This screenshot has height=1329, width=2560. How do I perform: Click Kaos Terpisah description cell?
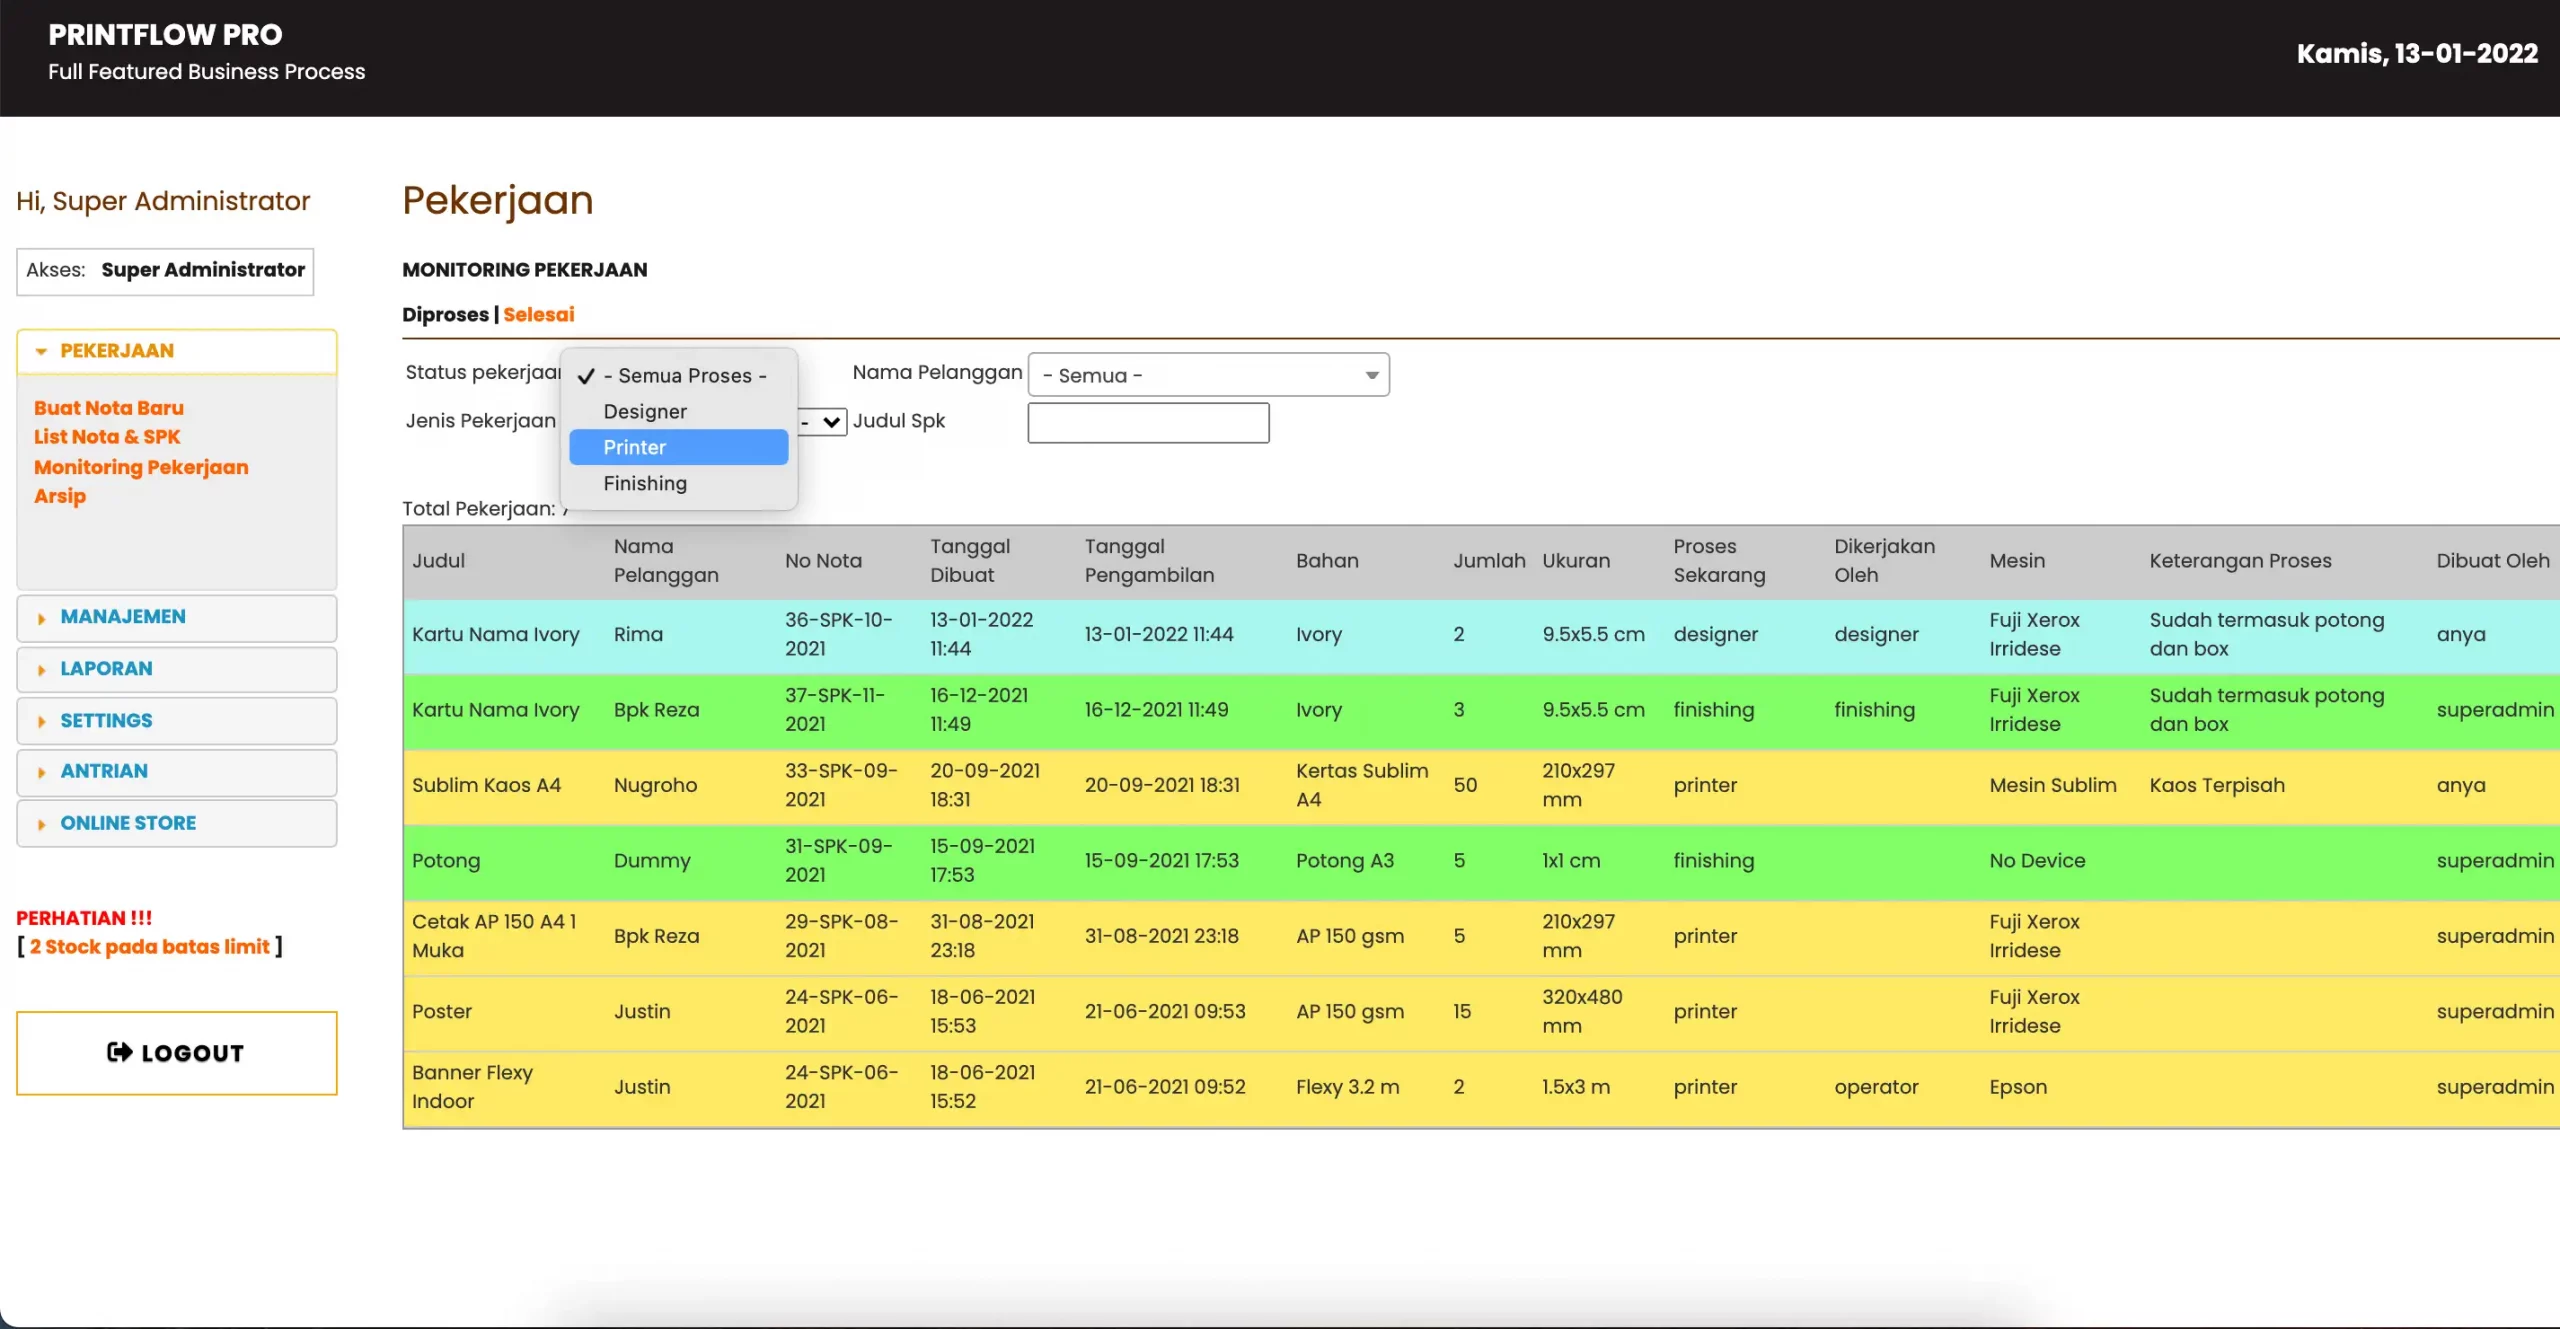(2217, 785)
